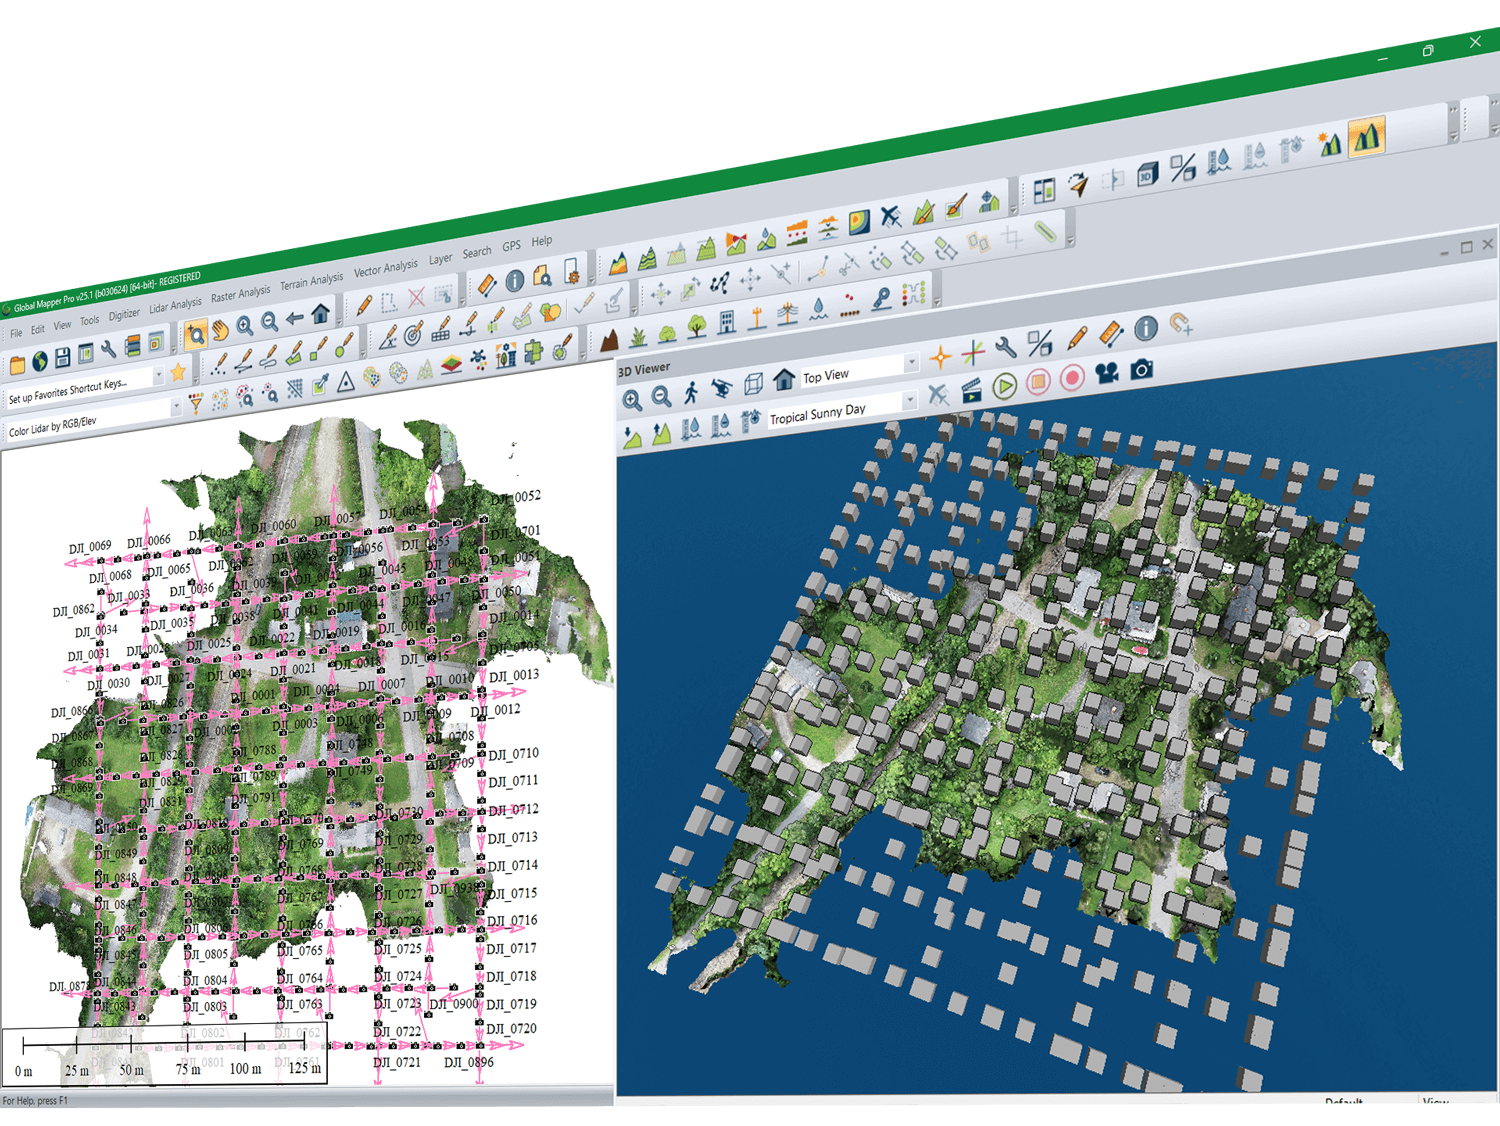The height and width of the screenshot is (1126, 1500).
Task: Open the Raster Analysis menu
Action: [240, 294]
